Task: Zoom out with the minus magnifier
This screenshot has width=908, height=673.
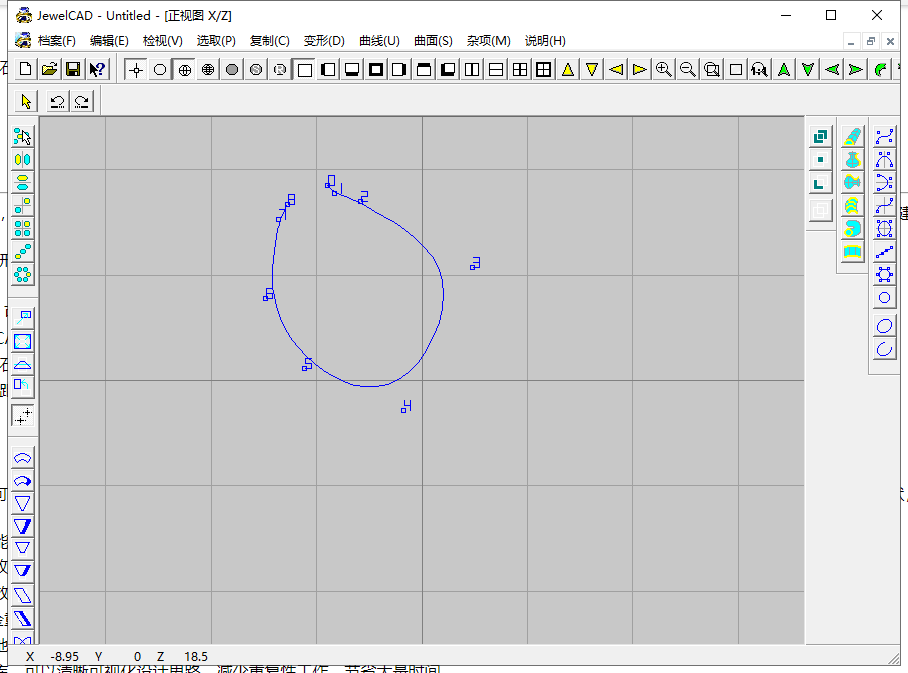Action: coord(688,70)
